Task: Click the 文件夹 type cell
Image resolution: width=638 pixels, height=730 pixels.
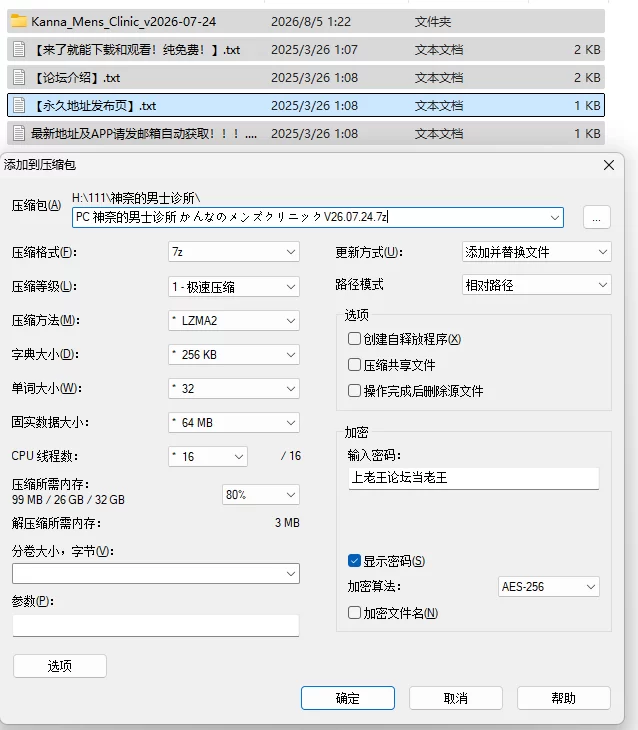Action: pyautogui.click(x=433, y=22)
